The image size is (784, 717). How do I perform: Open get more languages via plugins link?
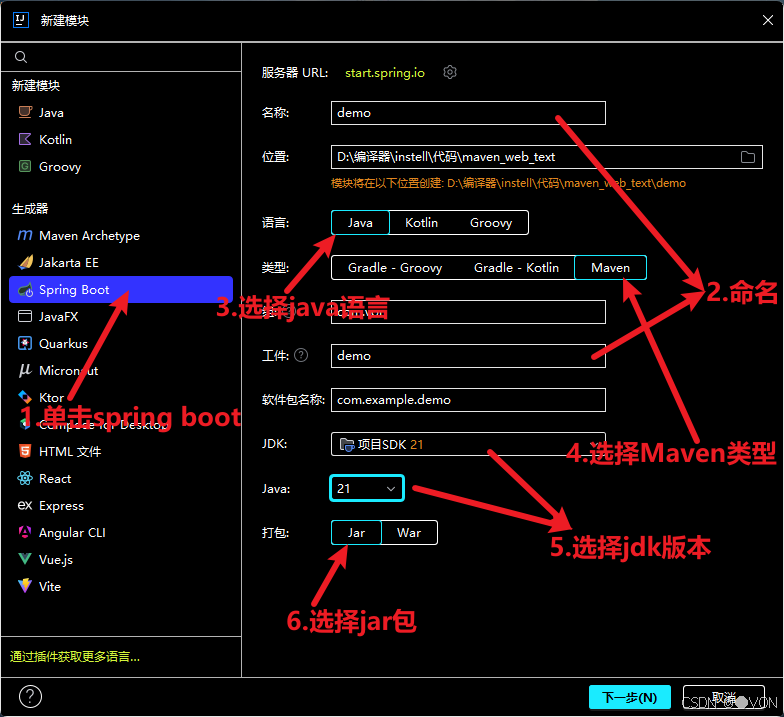(x=74, y=656)
